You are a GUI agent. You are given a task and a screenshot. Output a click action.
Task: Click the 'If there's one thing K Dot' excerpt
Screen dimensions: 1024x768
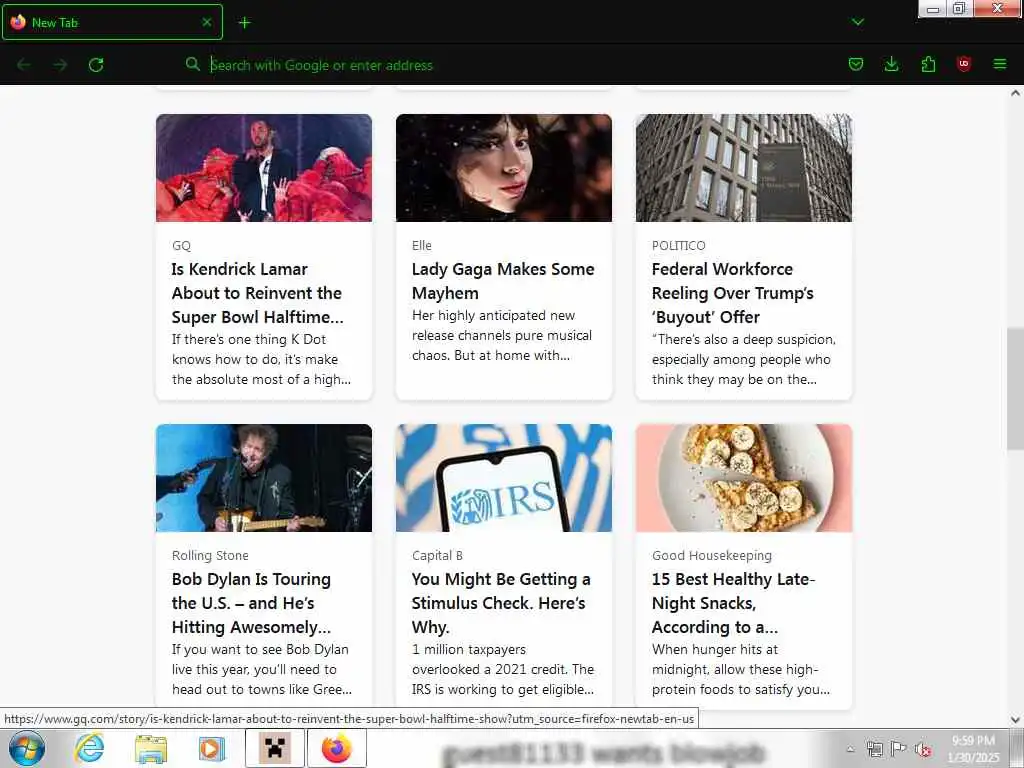[x=261, y=359]
